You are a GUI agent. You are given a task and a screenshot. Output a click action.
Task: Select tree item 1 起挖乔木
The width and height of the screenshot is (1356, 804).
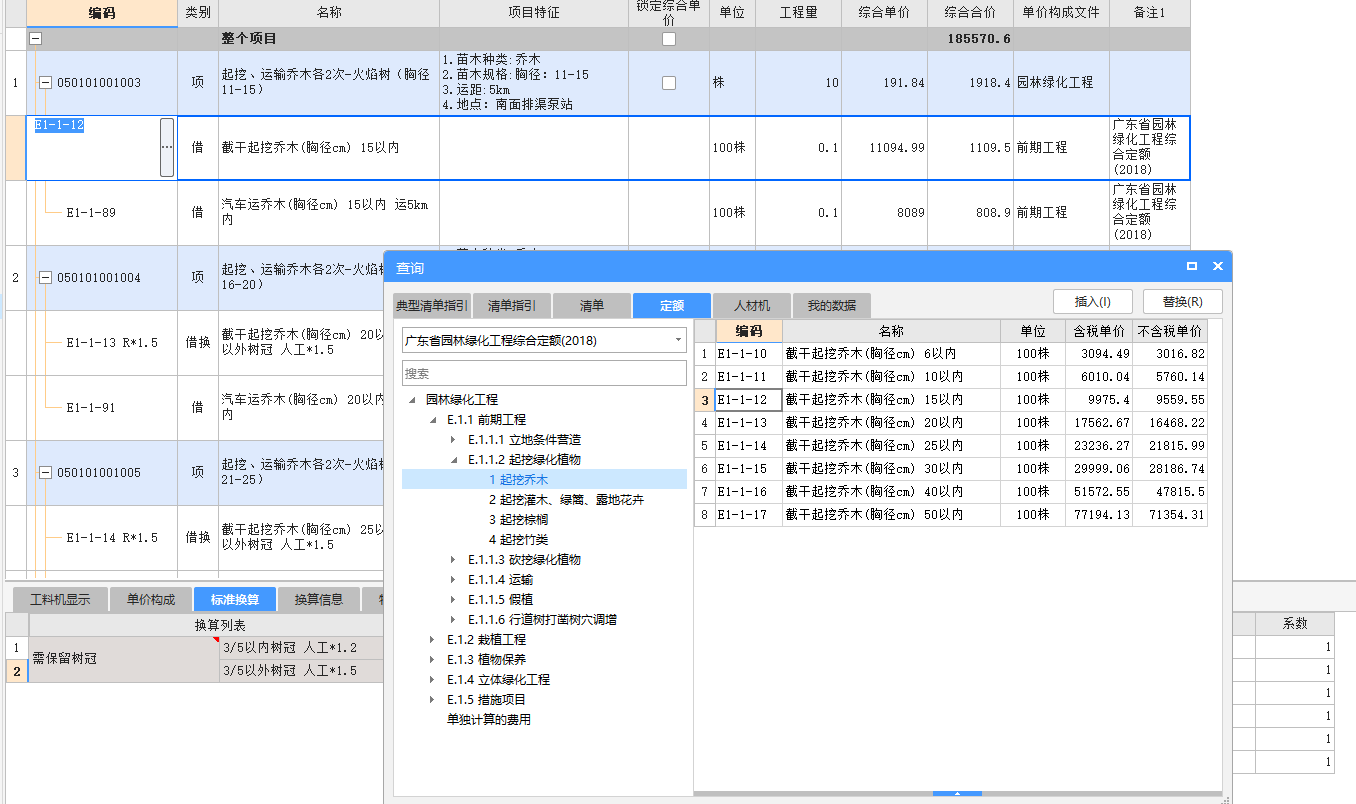coord(518,480)
